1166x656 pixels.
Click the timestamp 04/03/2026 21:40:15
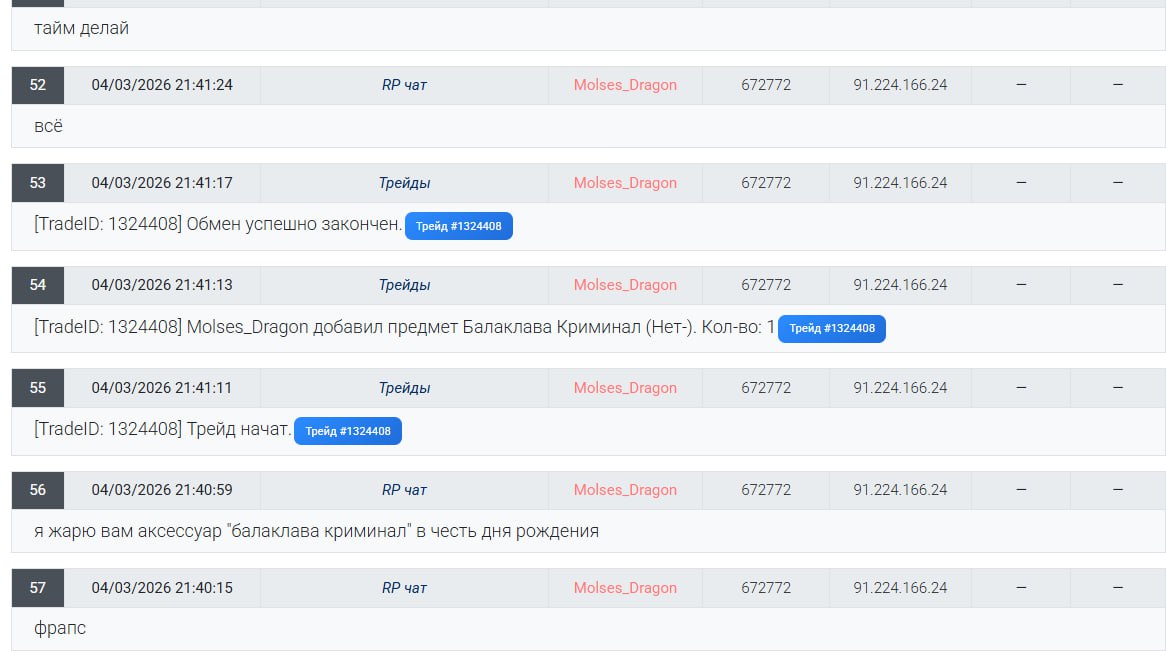[x=162, y=588]
